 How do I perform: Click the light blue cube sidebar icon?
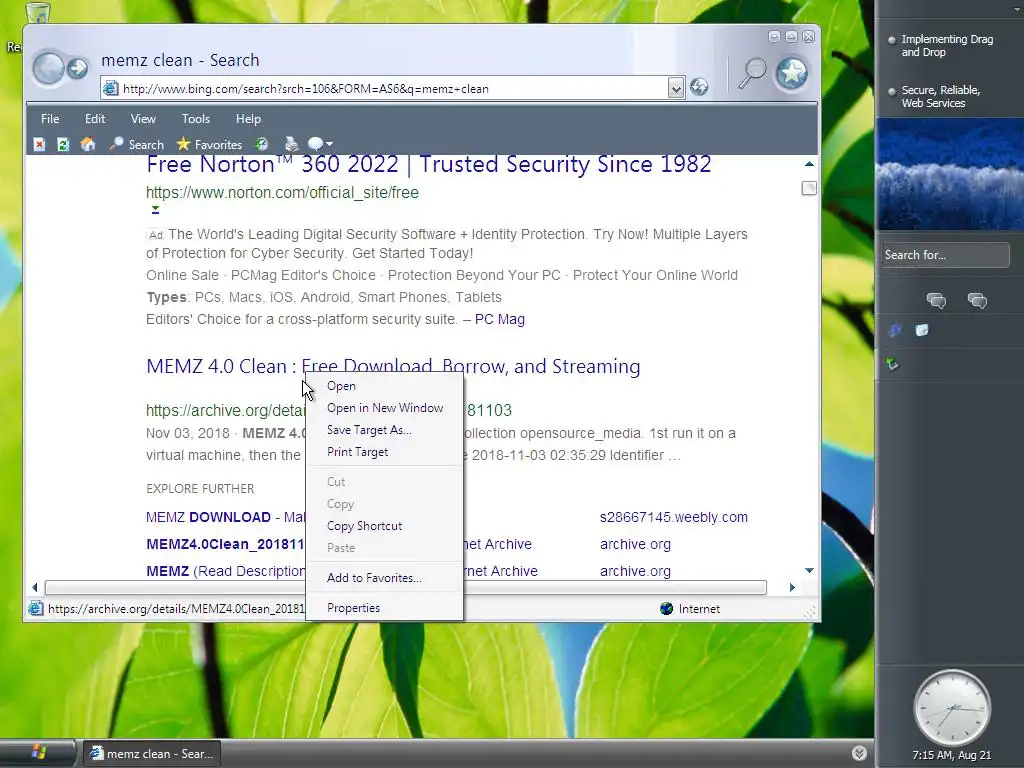[921, 330]
